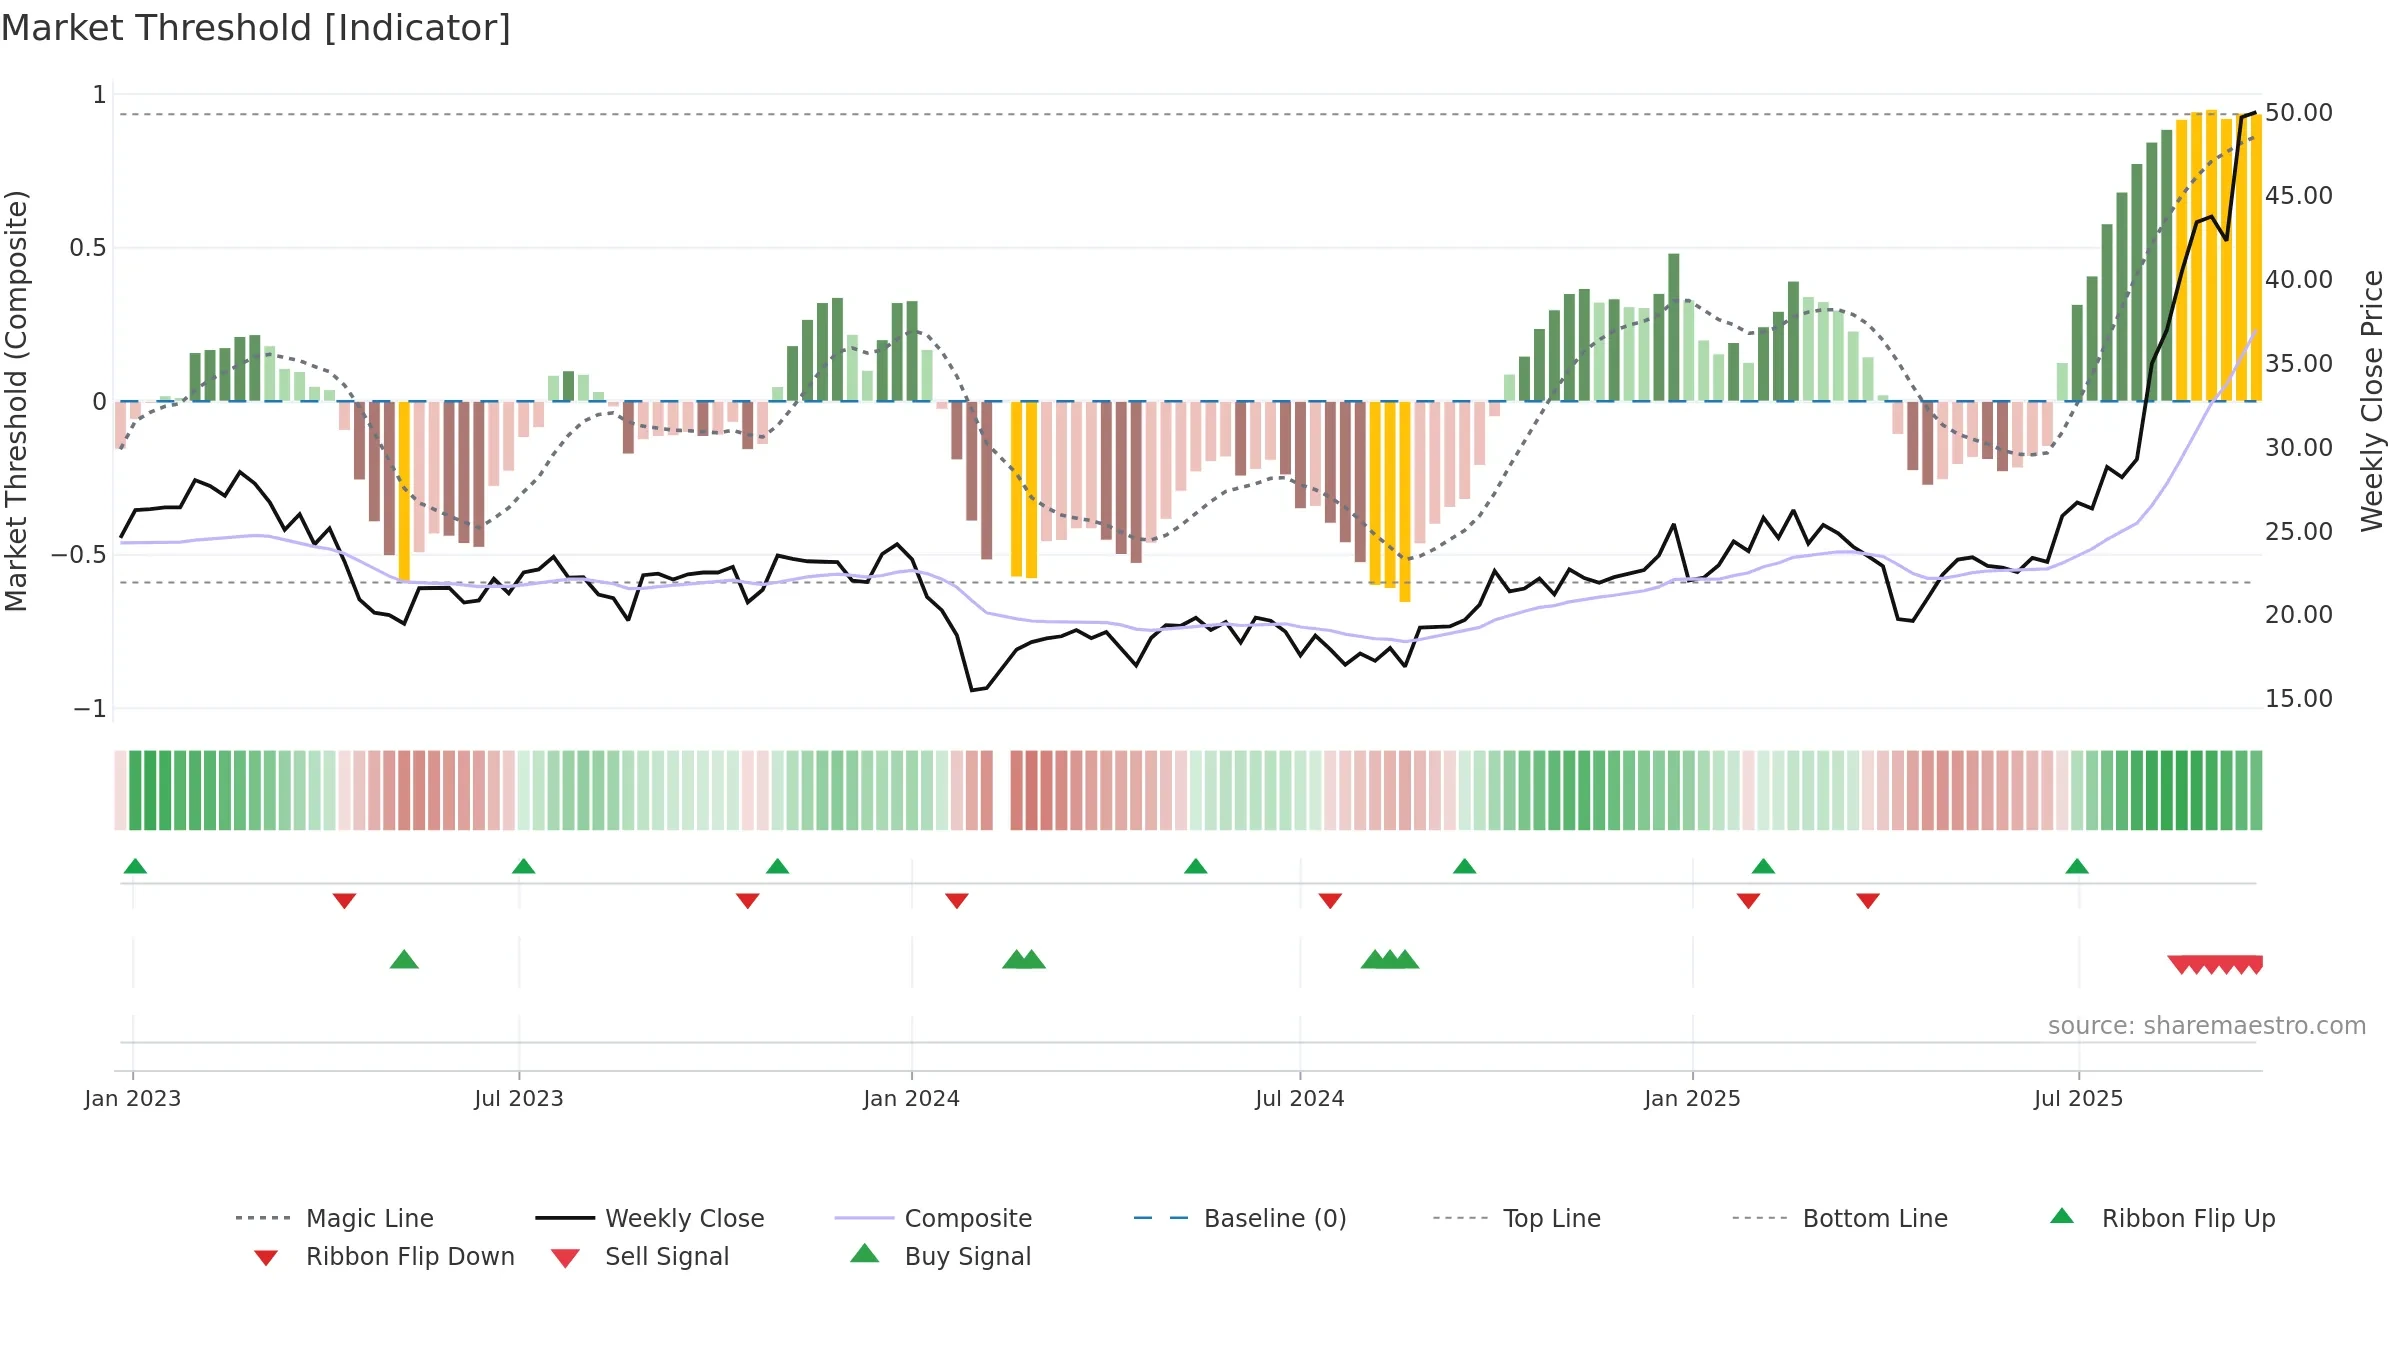Click the 20.00 price tick label
This screenshot has height=1350, width=2400.
[x=2298, y=615]
